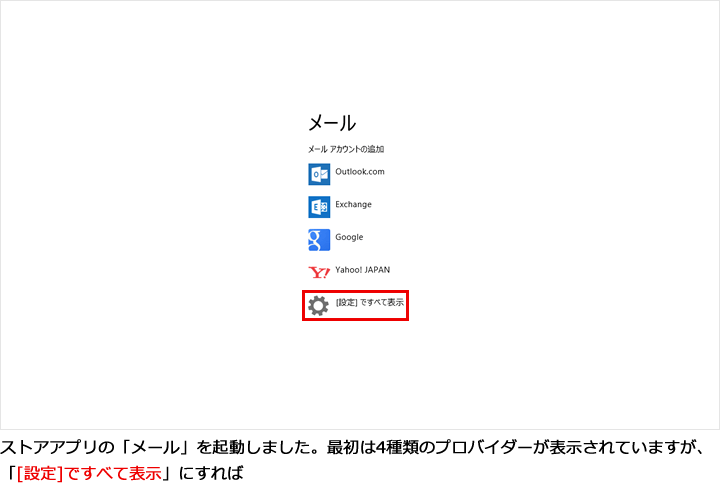This screenshot has height=483, width=720.
Task: Select the Outlook.com account label
Action: [360, 172]
